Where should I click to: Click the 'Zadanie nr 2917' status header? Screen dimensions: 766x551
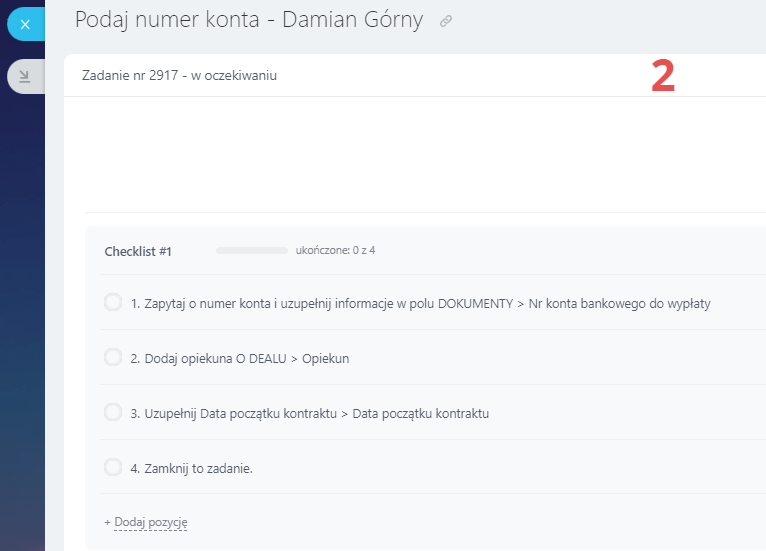(179, 75)
